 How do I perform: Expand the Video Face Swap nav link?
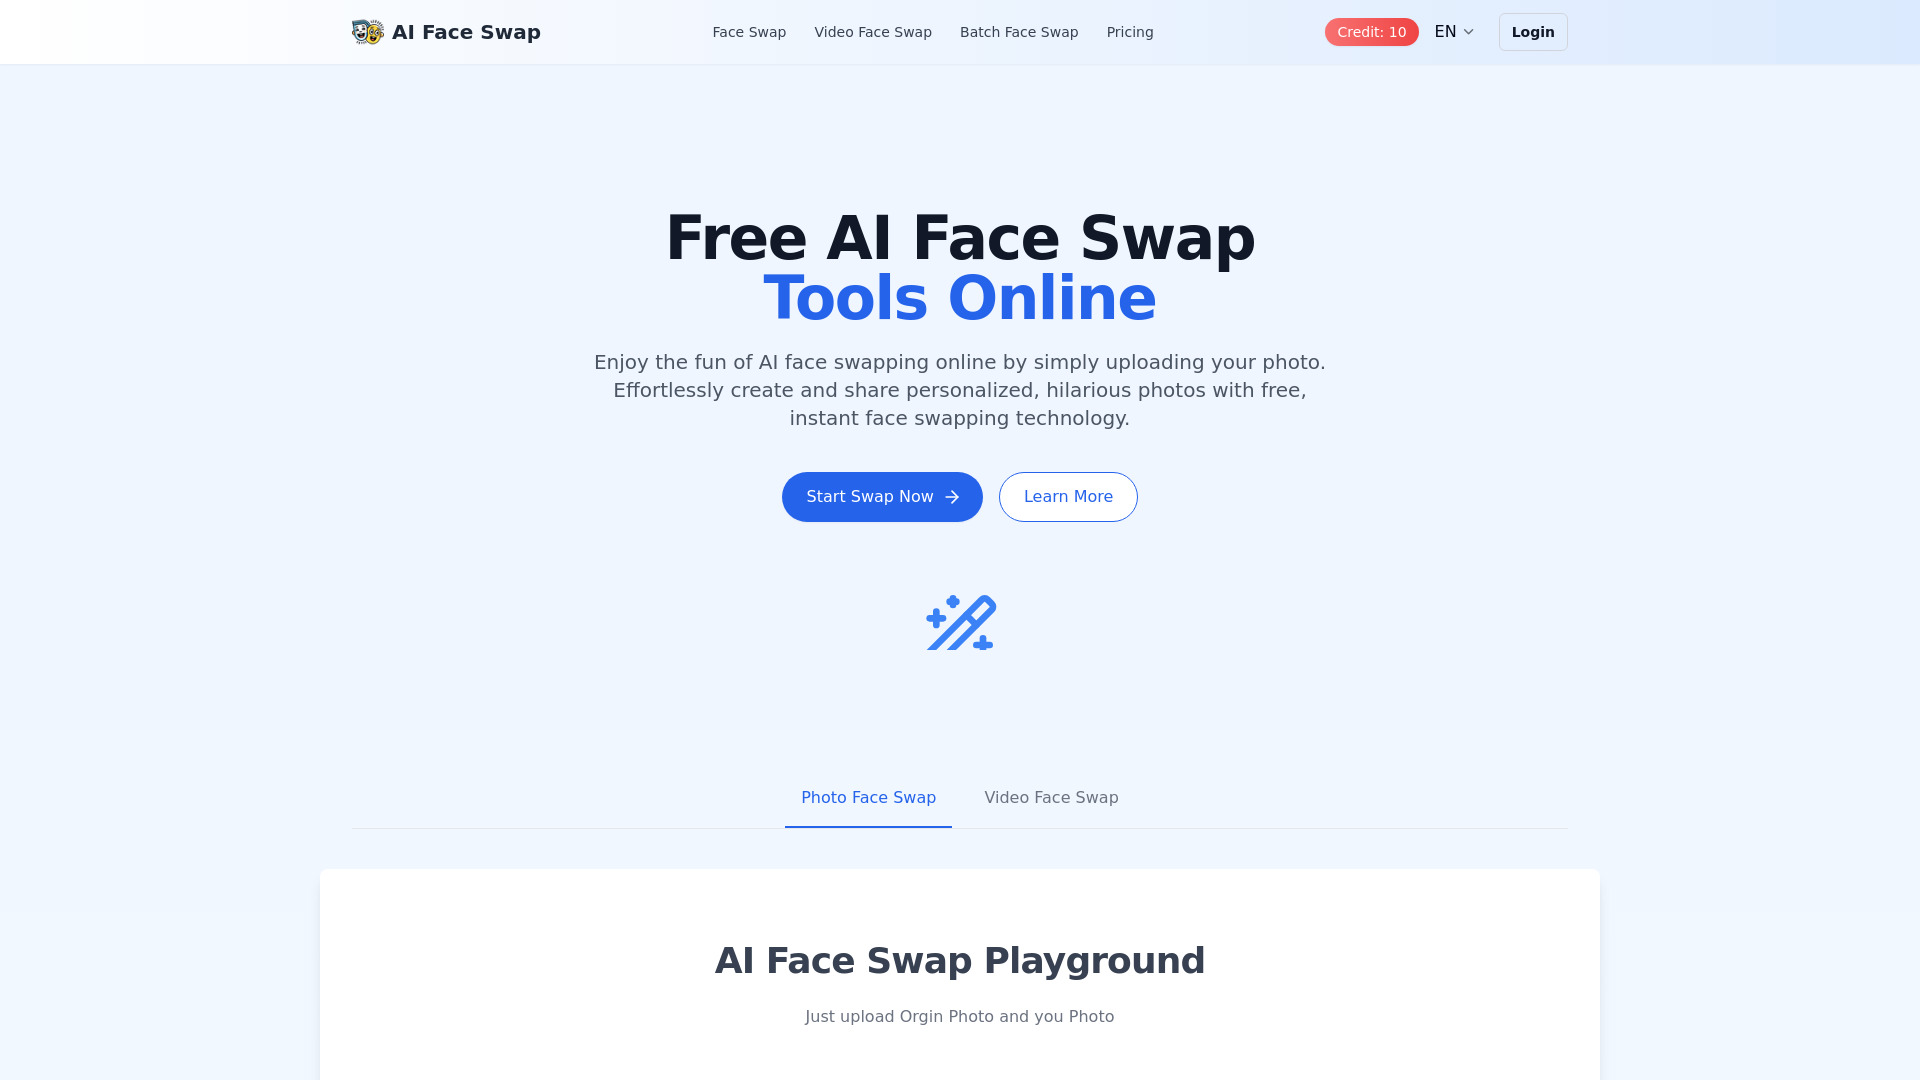click(x=873, y=32)
